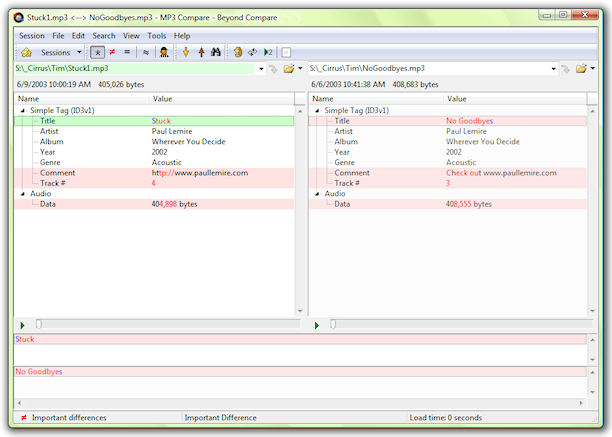This screenshot has height=437, width=612.
Task: Open the Search menu
Action: point(104,36)
